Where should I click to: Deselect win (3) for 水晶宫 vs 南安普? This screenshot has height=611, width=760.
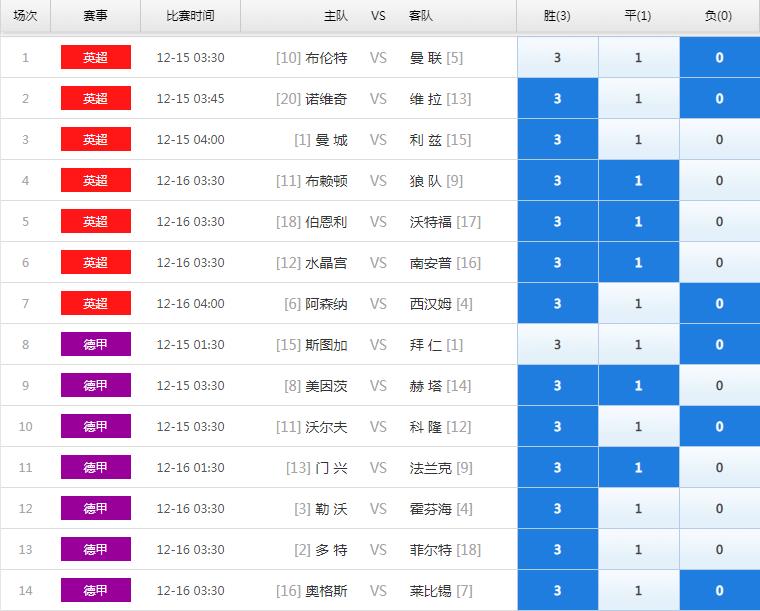(557, 263)
